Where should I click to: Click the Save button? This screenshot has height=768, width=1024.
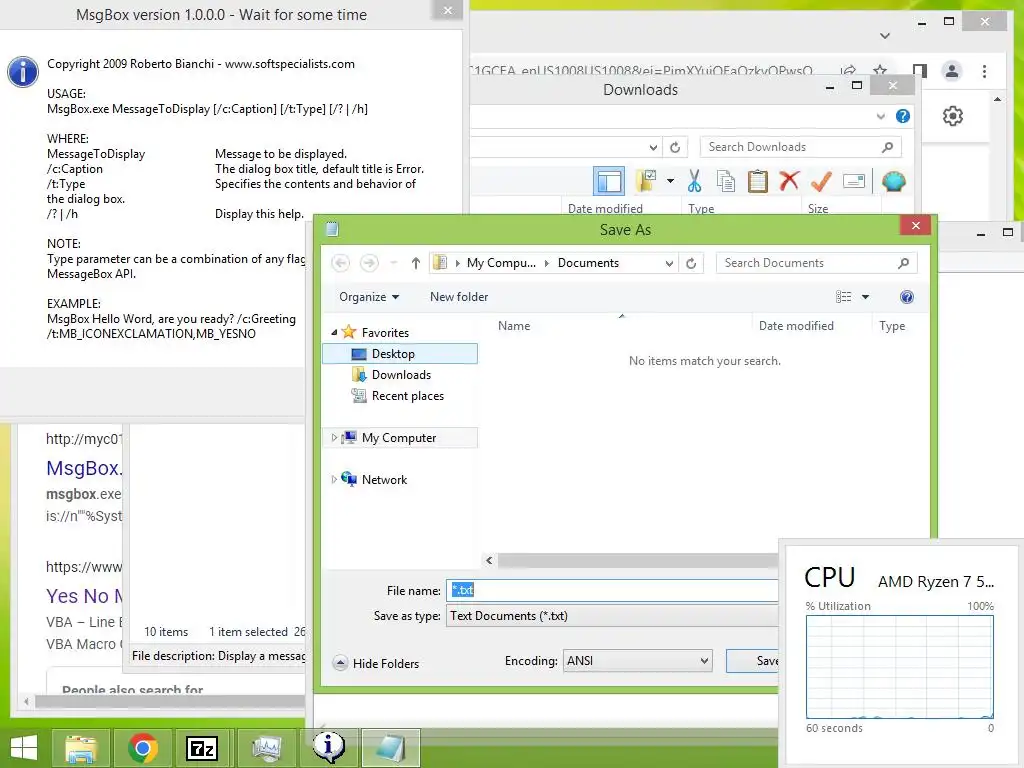tap(752, 661)
